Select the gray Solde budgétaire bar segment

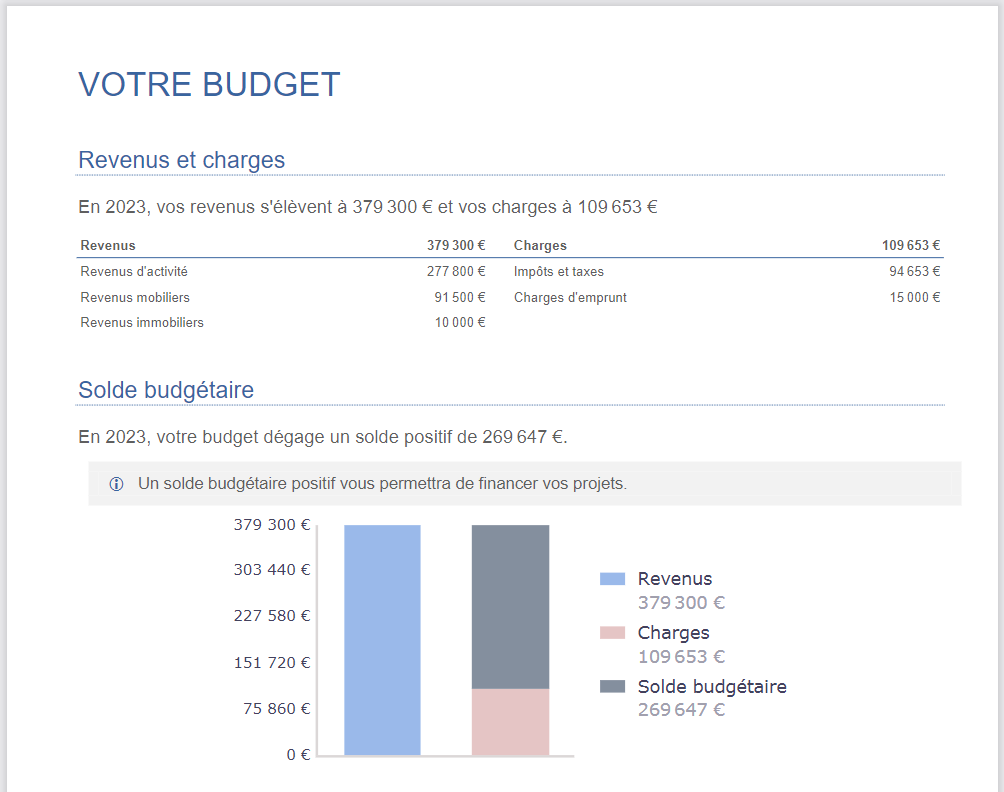[x=510, y=606]
